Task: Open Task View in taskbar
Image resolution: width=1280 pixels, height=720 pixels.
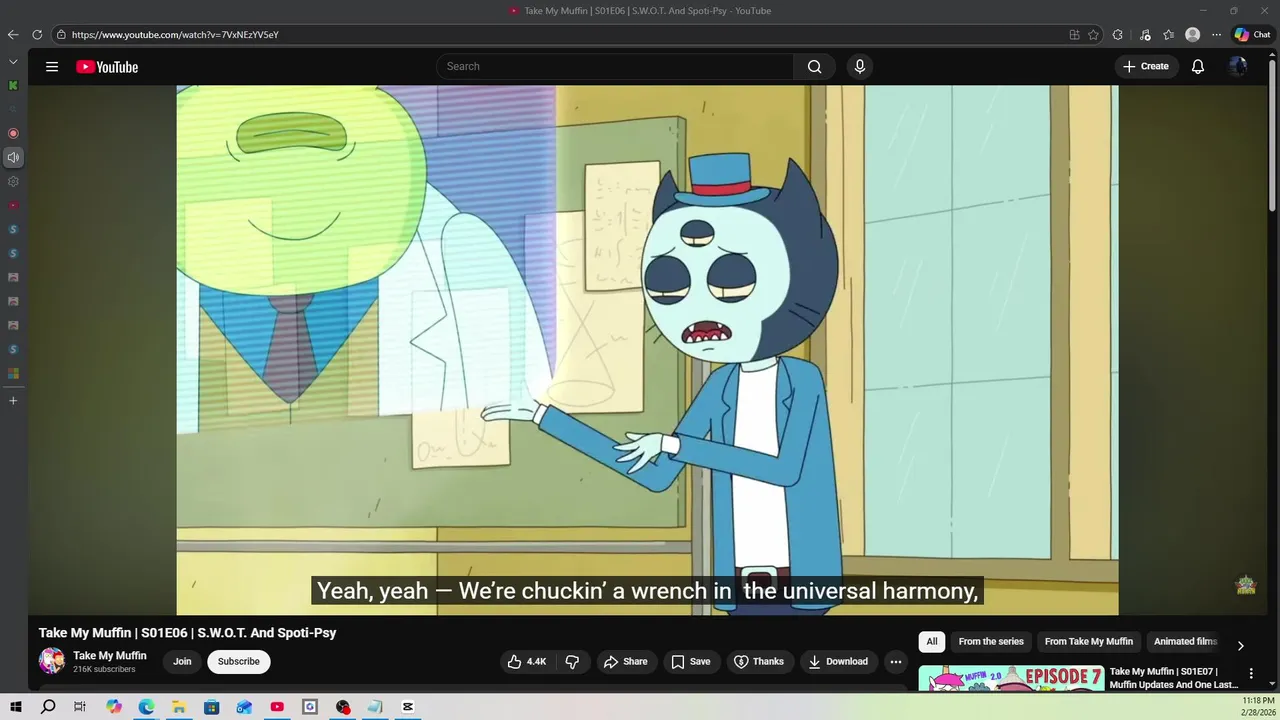Action: [x=80, y=707]
